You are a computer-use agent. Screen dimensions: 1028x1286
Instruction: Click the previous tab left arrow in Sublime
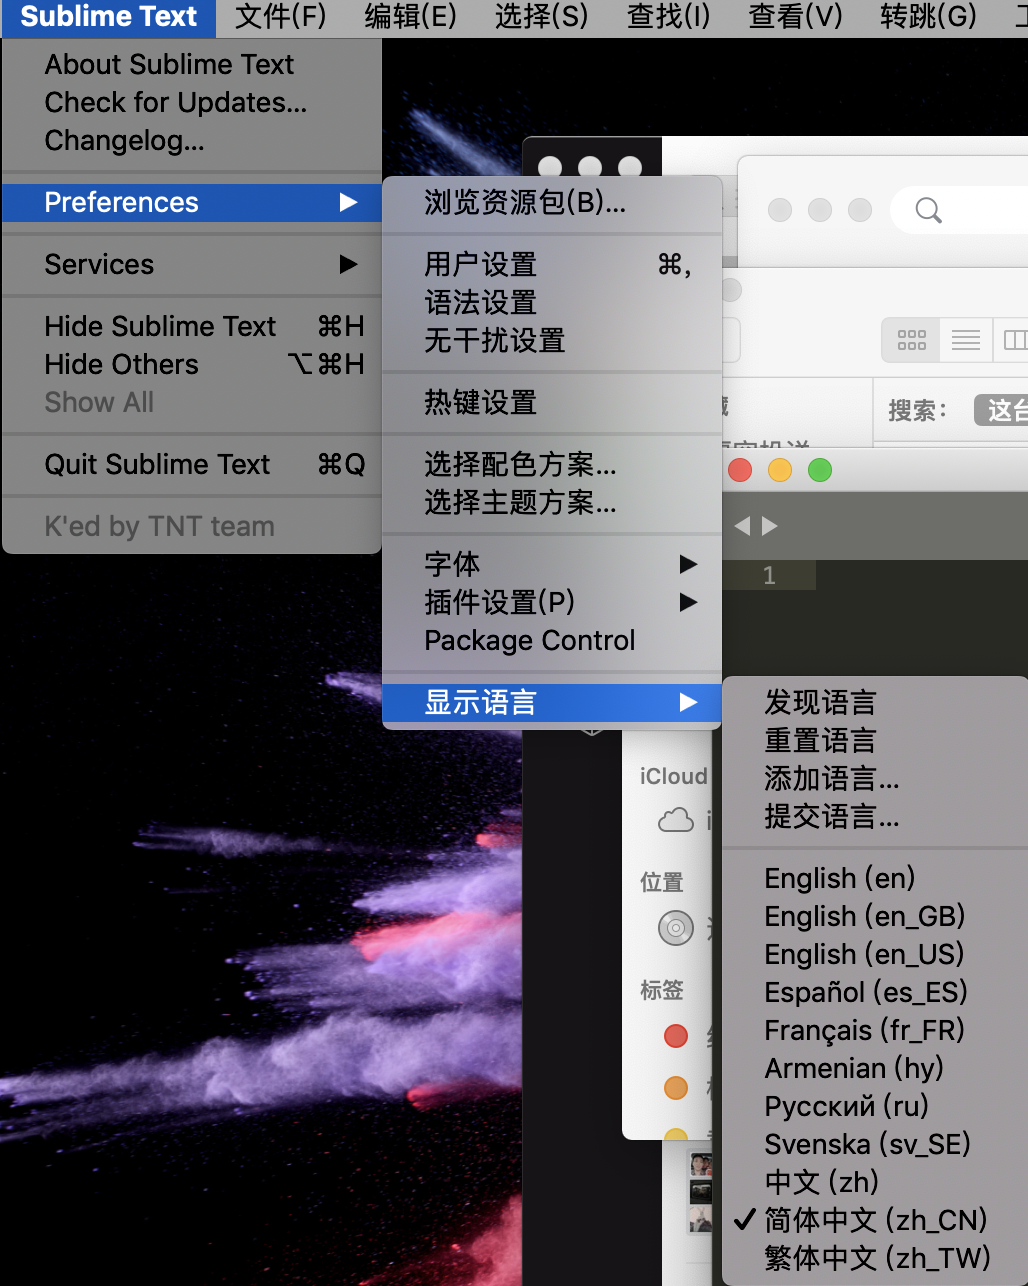742,526
